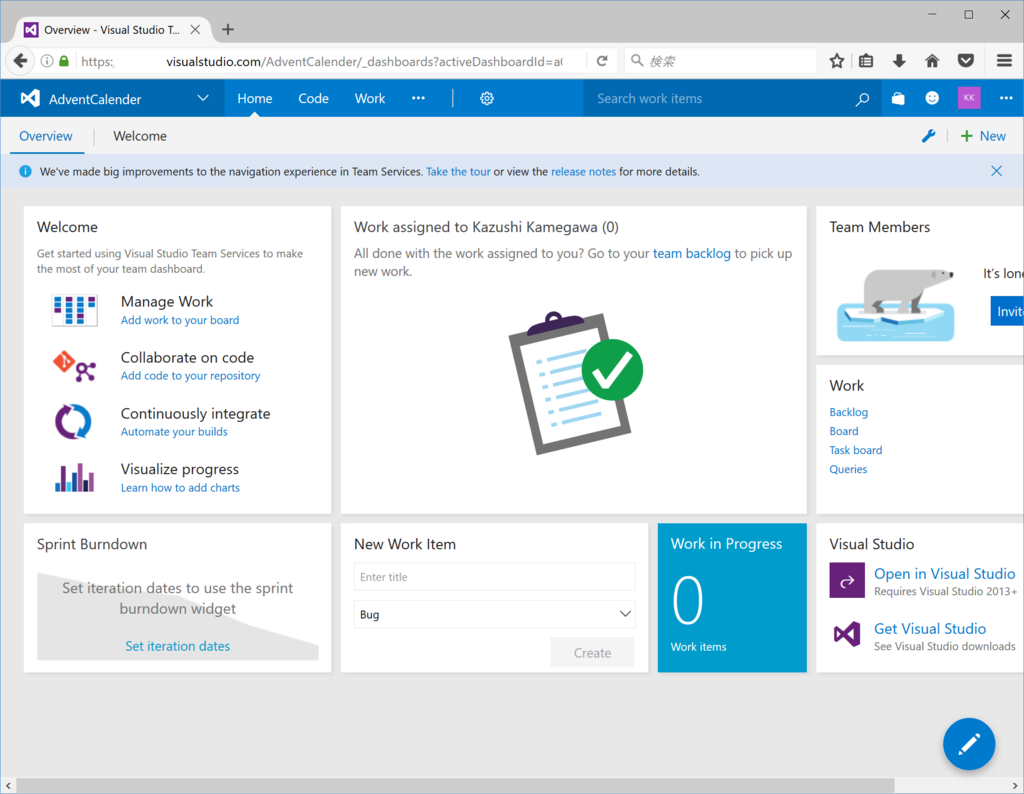Image resolution: width=1024 pixels, height=794 pixels.
Task: Click the Get Visual Studio link
Action: tap(930, 628)
